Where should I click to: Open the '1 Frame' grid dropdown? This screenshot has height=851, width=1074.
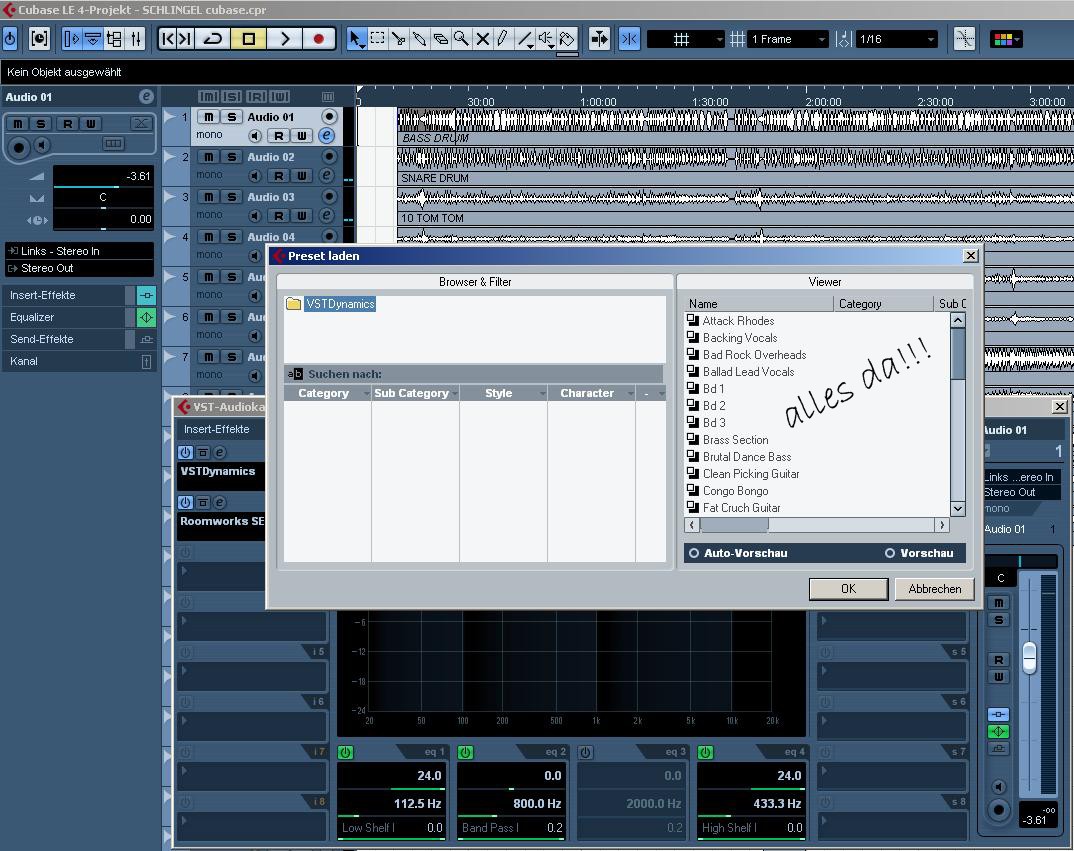(x=788, y=39)
